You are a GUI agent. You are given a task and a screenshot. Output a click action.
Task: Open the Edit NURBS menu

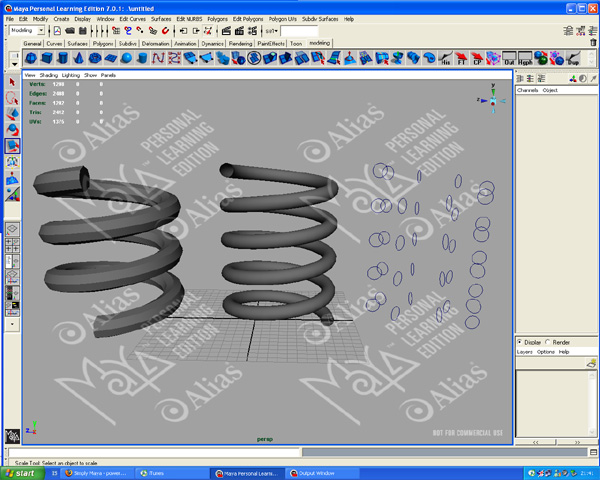point(189,19)
